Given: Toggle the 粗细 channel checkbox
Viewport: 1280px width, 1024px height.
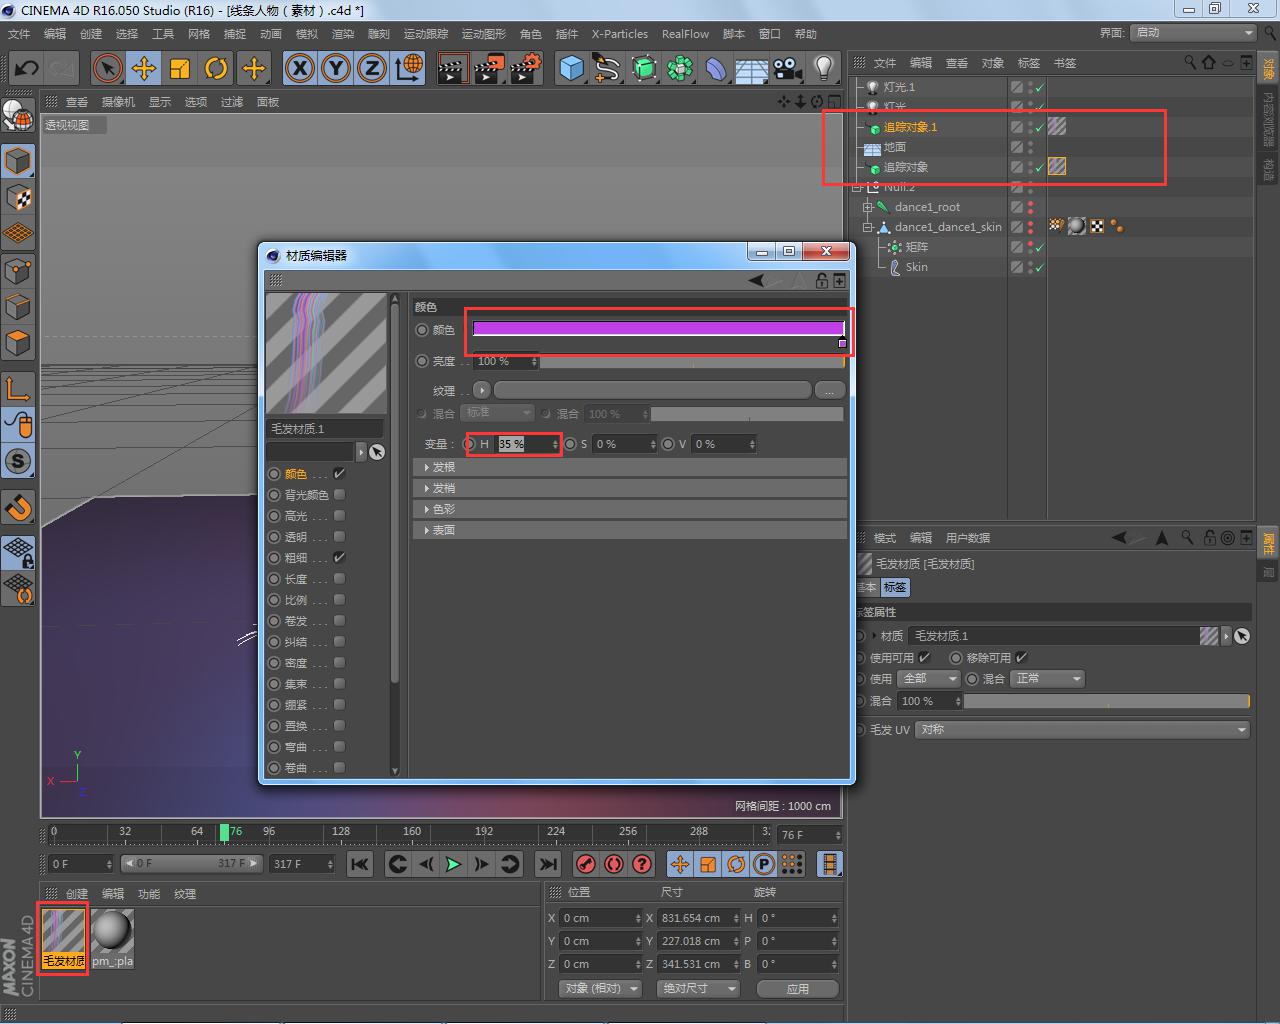Looking at the screenshot, I should [x=340, y=558].
